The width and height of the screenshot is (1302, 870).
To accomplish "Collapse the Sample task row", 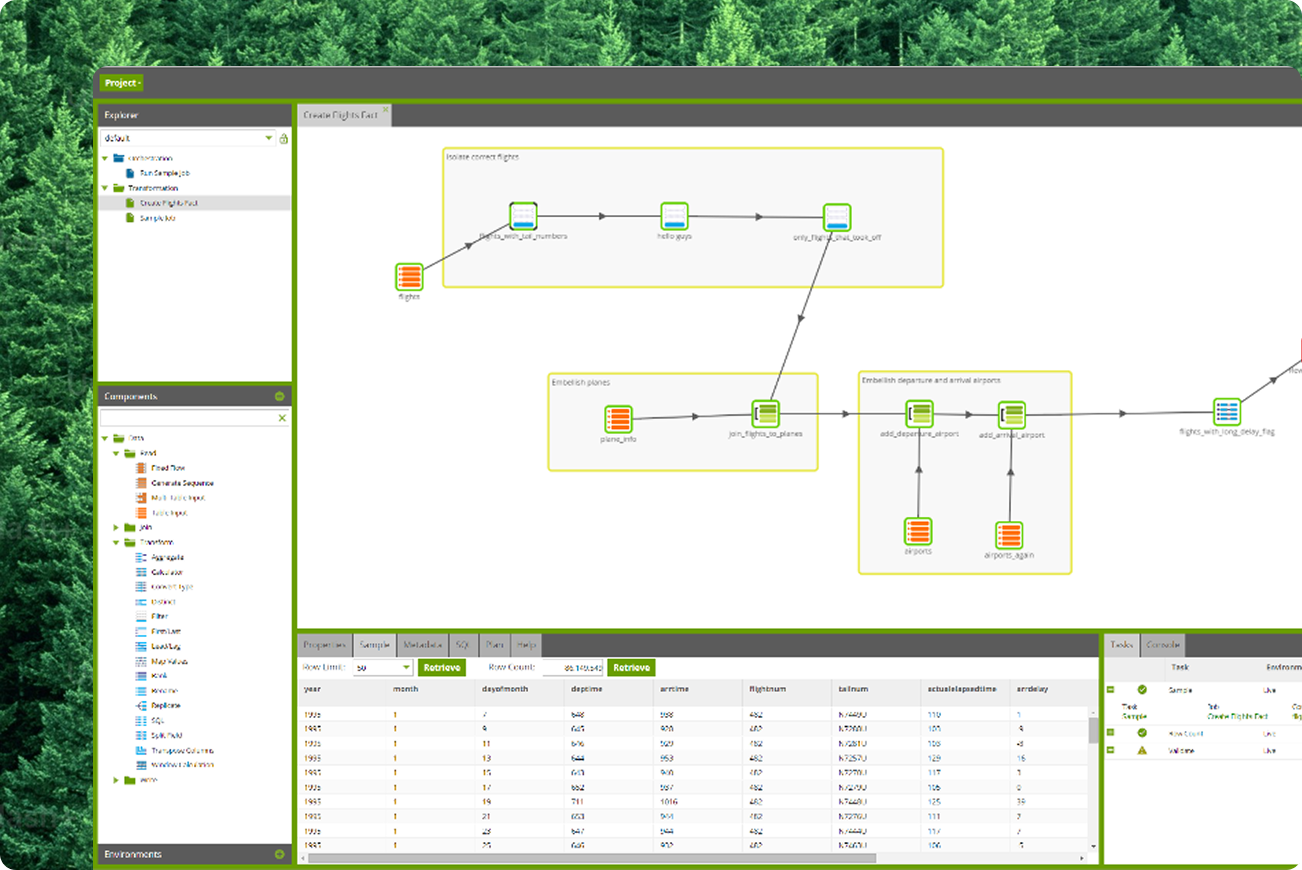I will 1111,690.
